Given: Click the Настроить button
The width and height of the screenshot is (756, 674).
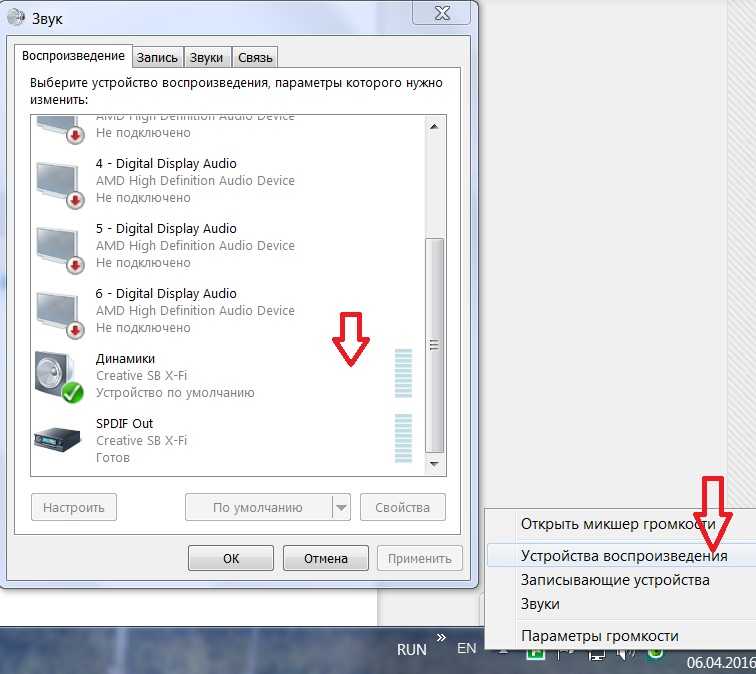Looking at the screenshot, I should pyautogui.click(x=74, y=507).
